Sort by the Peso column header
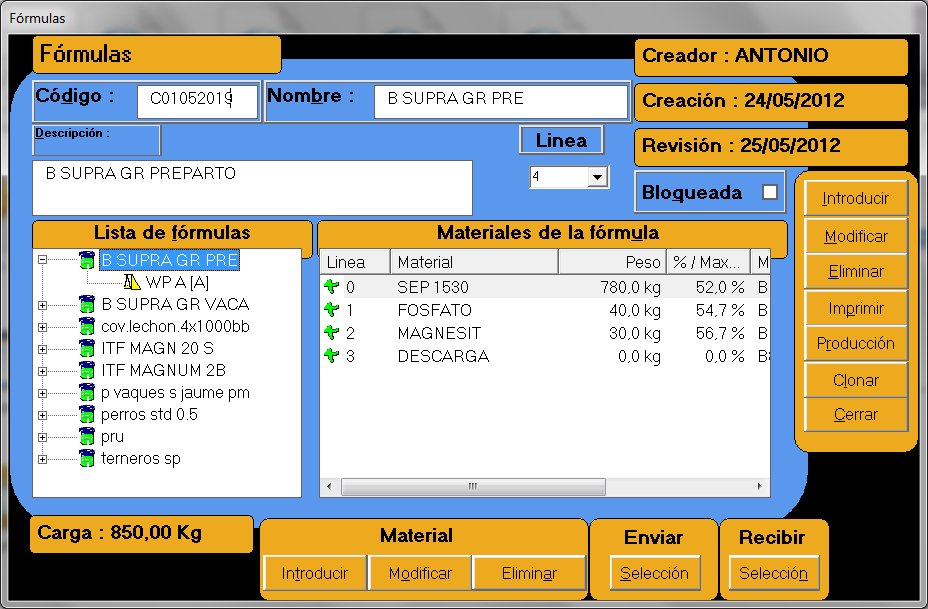 coord(612,262)
